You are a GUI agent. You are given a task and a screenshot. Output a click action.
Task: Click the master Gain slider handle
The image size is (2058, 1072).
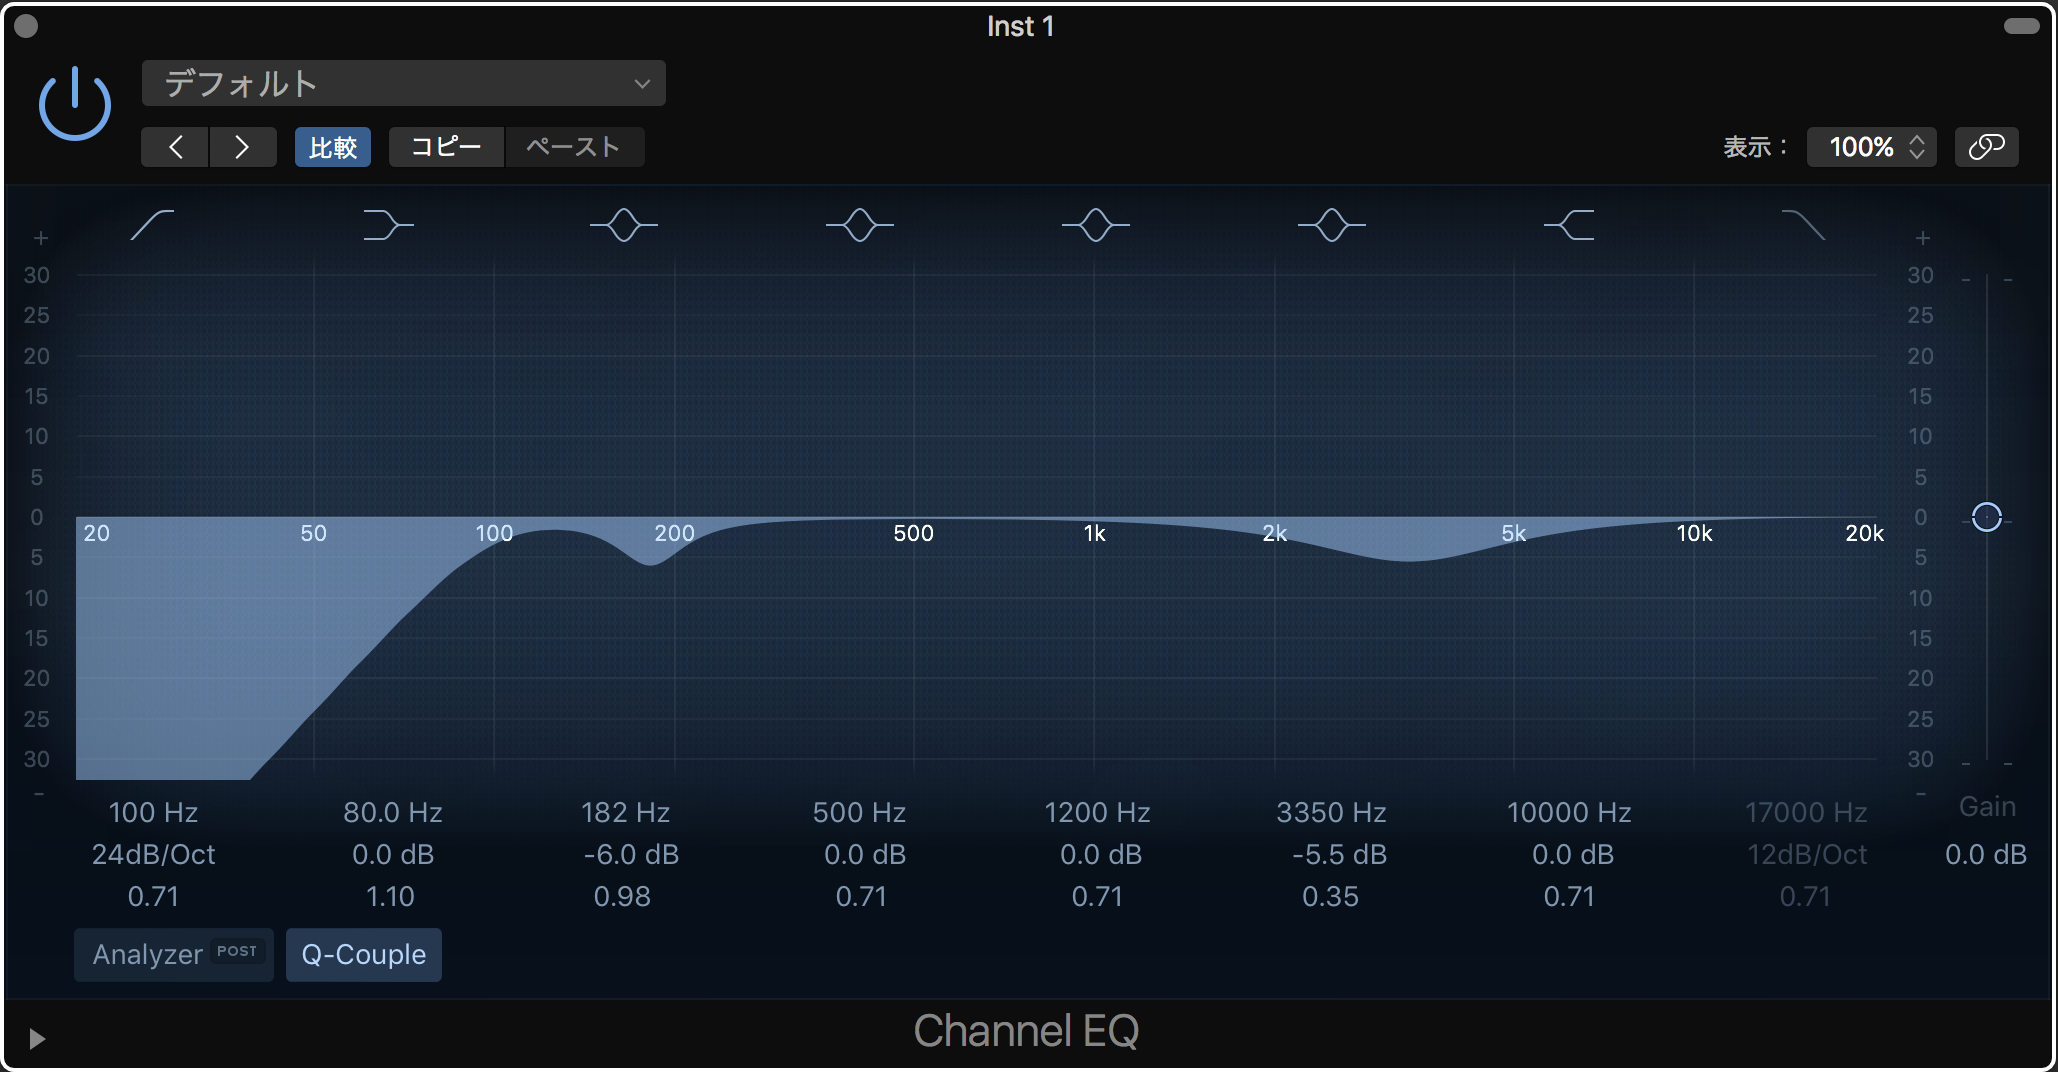pyautogui.click(x=1987, y=517)
